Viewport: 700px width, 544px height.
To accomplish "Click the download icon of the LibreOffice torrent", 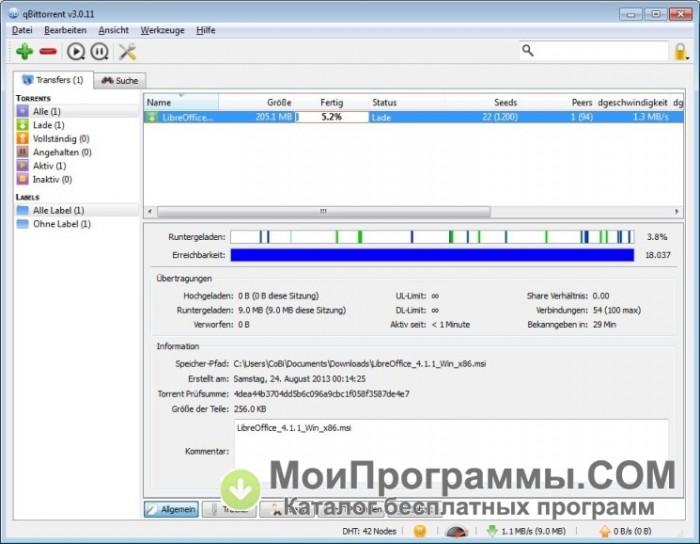I will (152, 117).
